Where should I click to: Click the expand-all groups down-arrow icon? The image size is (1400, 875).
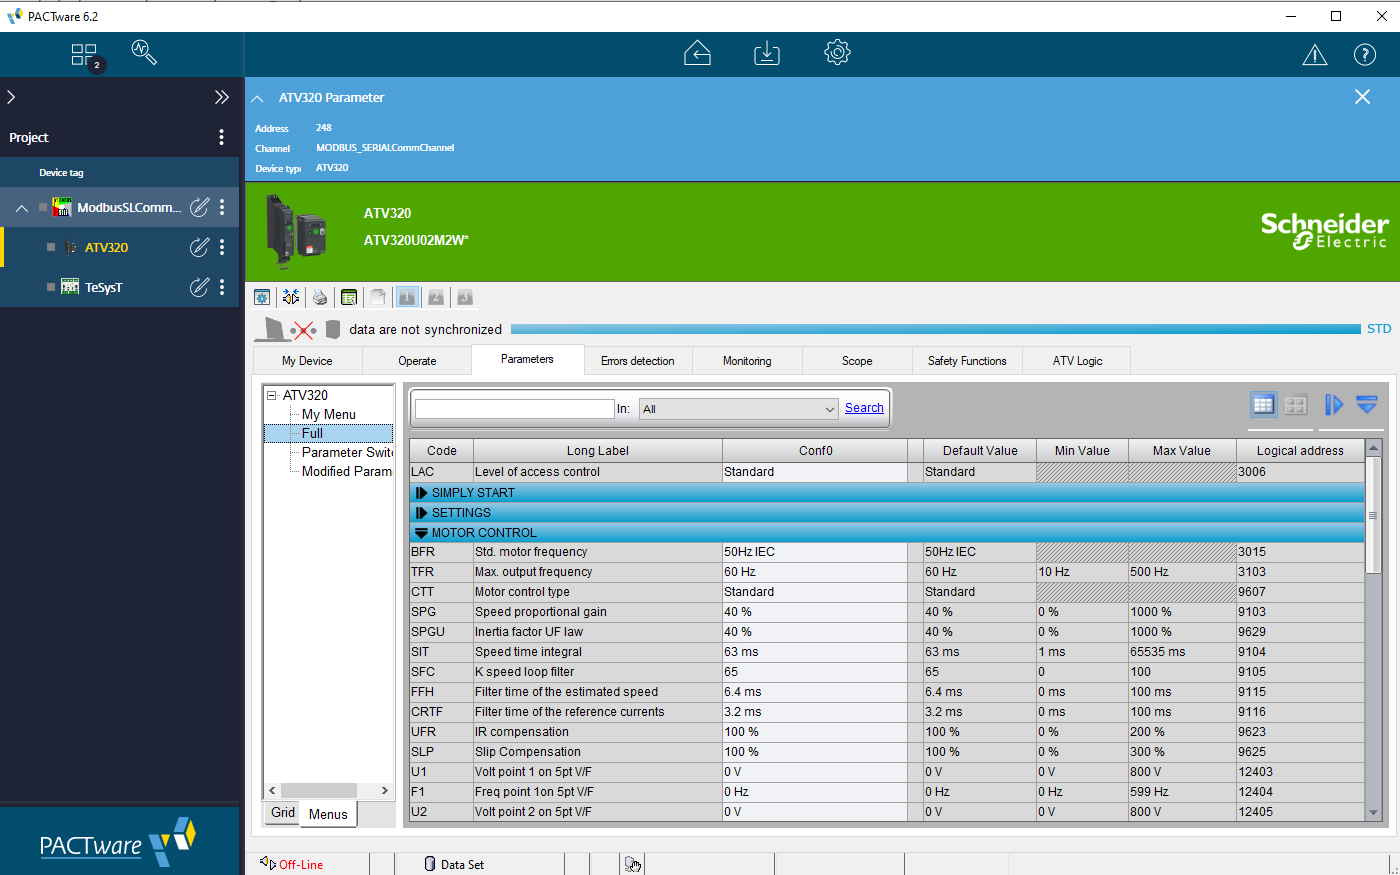tap(1367, 404)
